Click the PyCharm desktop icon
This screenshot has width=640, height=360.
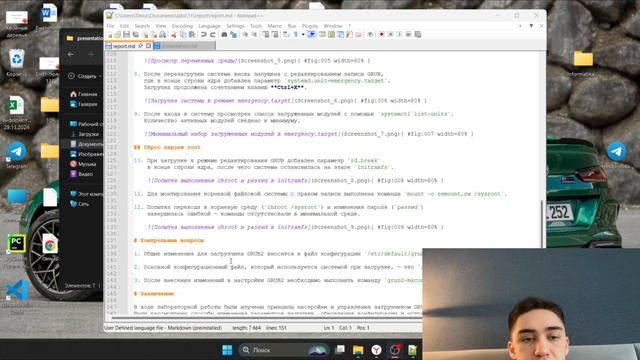click(16, 244)
